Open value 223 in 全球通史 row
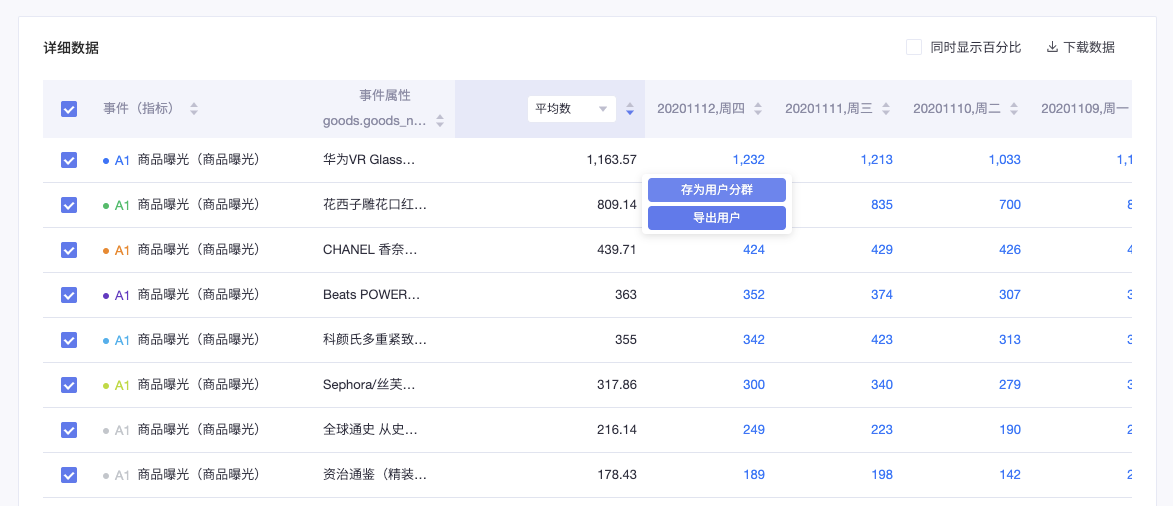 (882, 429)
